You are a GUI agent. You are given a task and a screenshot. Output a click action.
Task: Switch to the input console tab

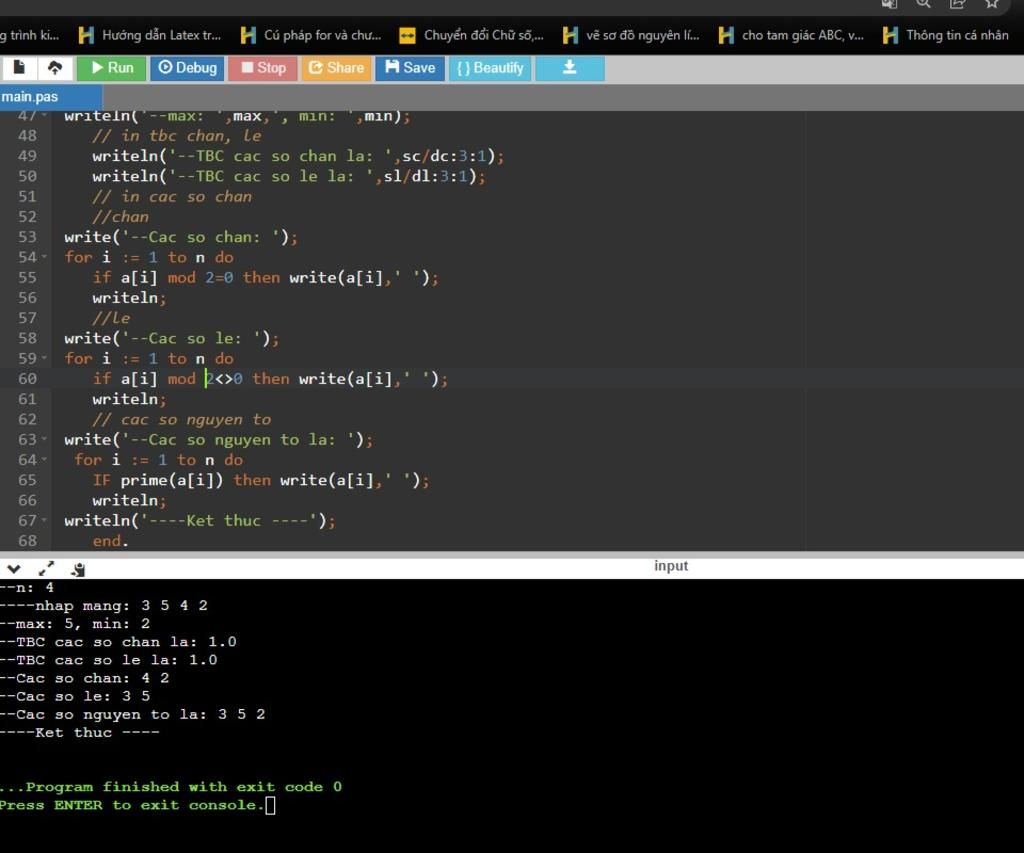[671, 566]
